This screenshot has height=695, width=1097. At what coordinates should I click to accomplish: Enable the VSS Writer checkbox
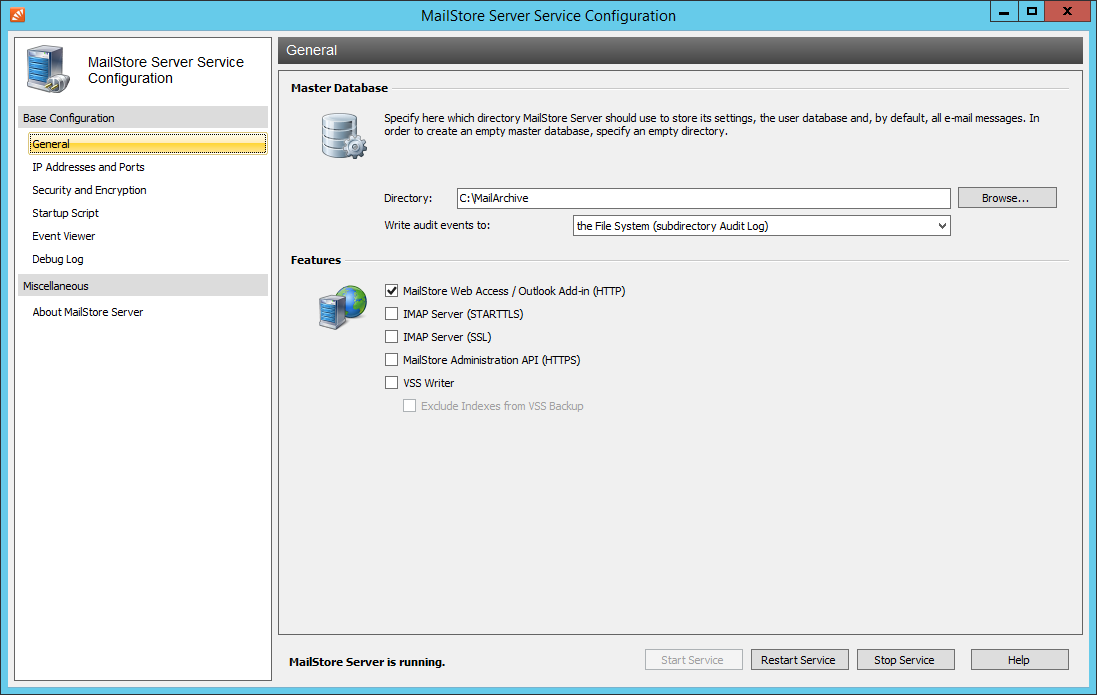(x=391, y=383)
